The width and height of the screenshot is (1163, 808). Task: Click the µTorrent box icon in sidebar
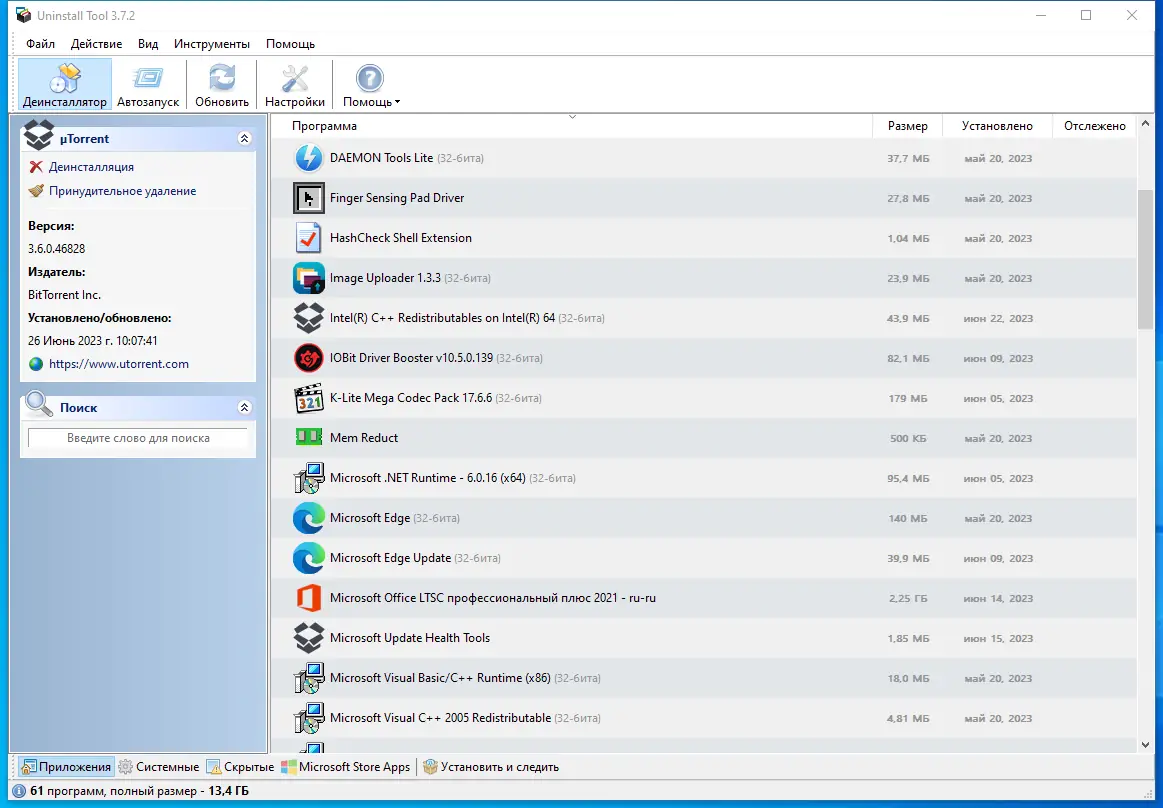tap(39, 136)
